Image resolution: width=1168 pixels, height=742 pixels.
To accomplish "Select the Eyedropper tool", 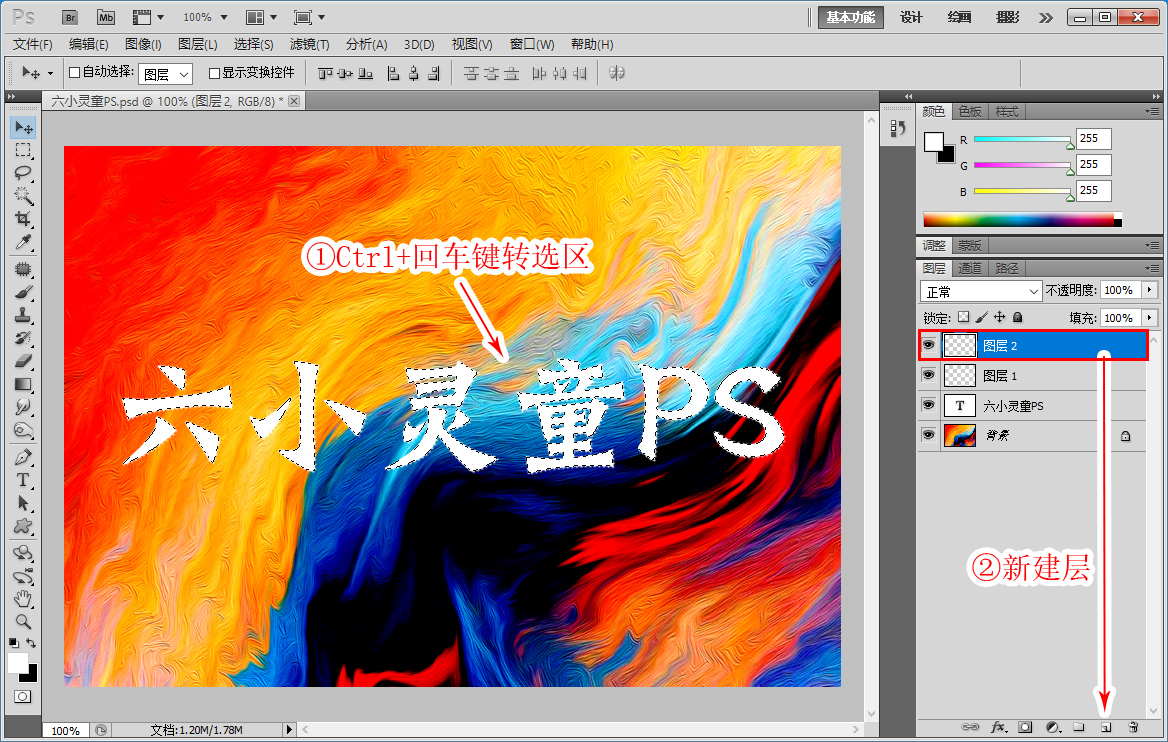I will click(23, 242).
